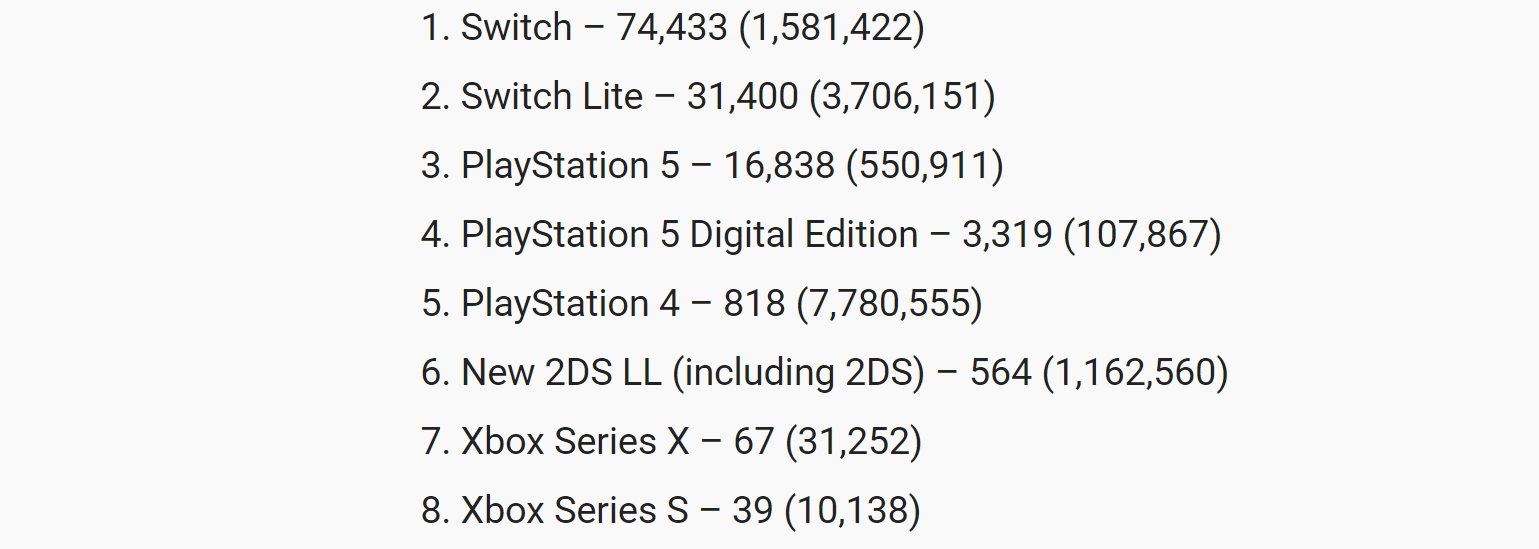1539x549 pixels.
Task: Click the 107,867 Digital Edition total
Action: [1142, 235]
